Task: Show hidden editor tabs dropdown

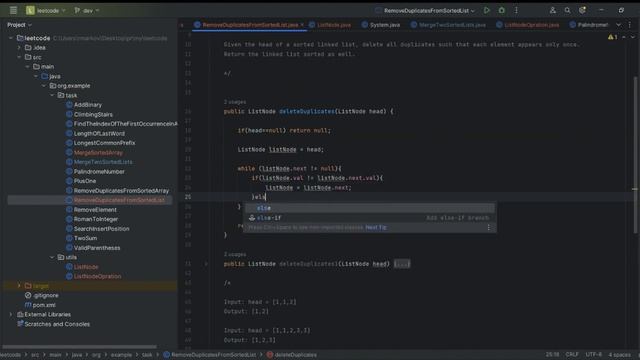Action: tap(618, 25)
